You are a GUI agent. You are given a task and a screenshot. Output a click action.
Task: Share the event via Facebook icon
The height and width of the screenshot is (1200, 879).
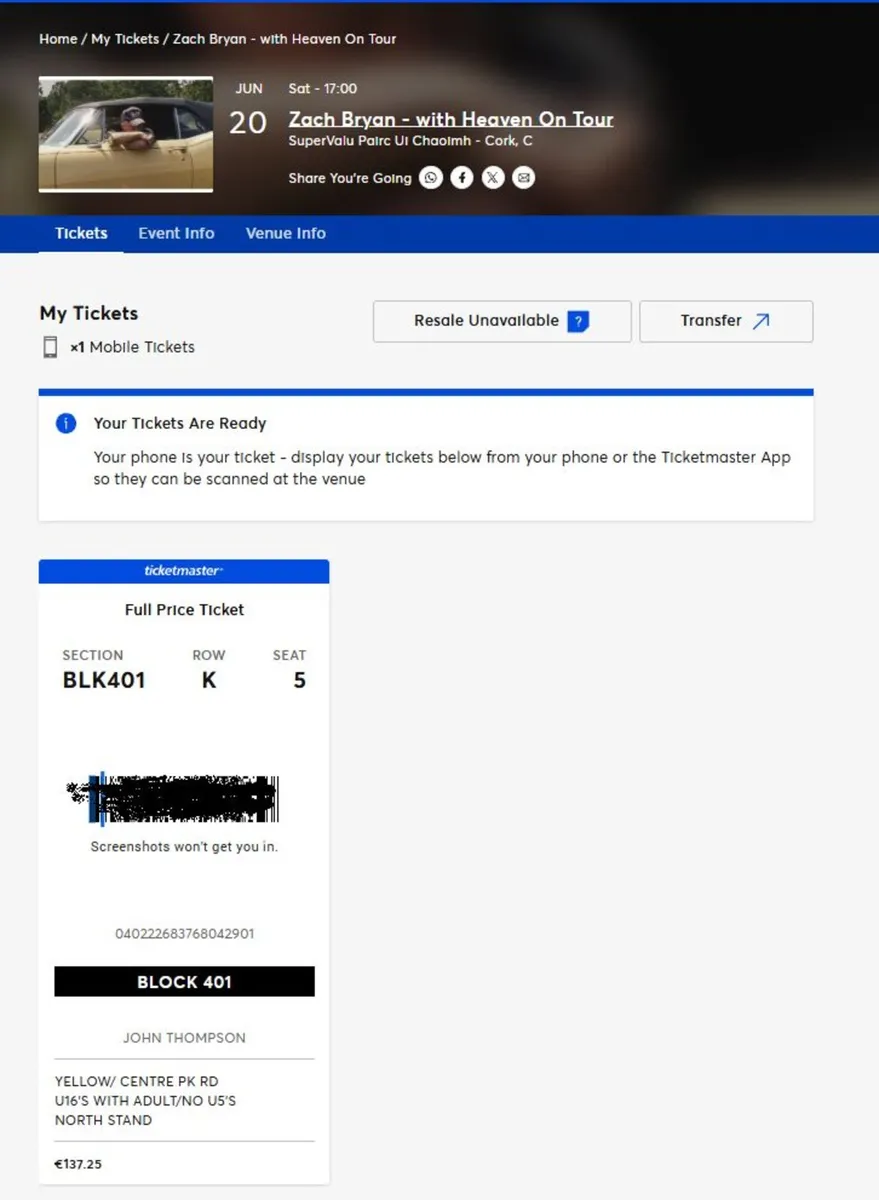[461, 178]
